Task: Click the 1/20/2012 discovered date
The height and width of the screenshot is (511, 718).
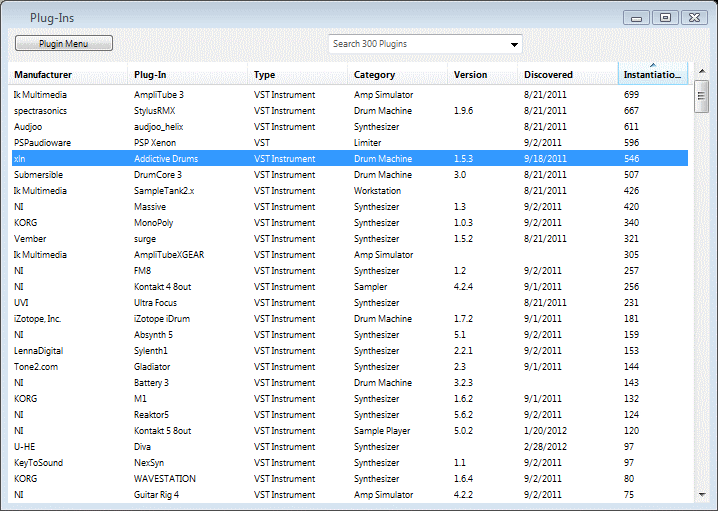Action: point(545,431)
